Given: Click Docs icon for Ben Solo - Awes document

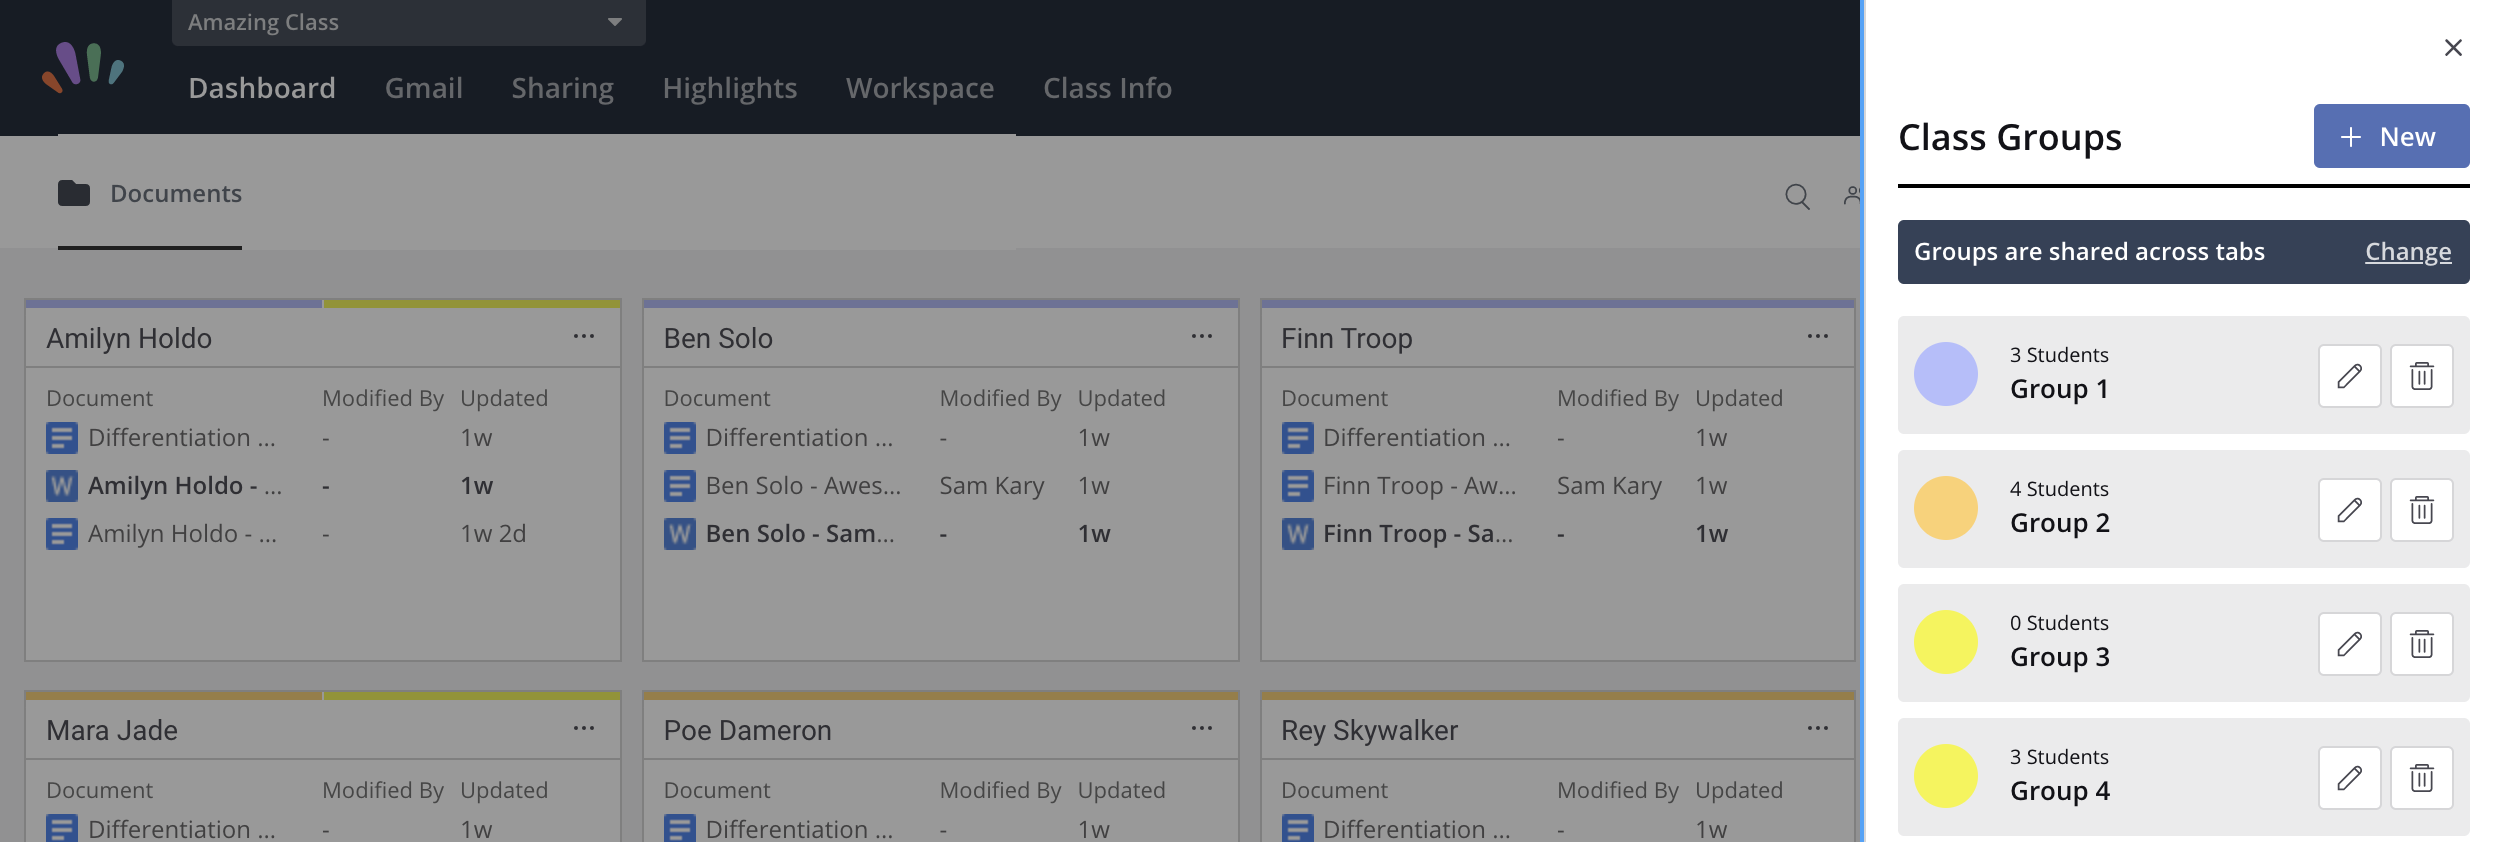Looking at the screenshot, I should point(680,486).
